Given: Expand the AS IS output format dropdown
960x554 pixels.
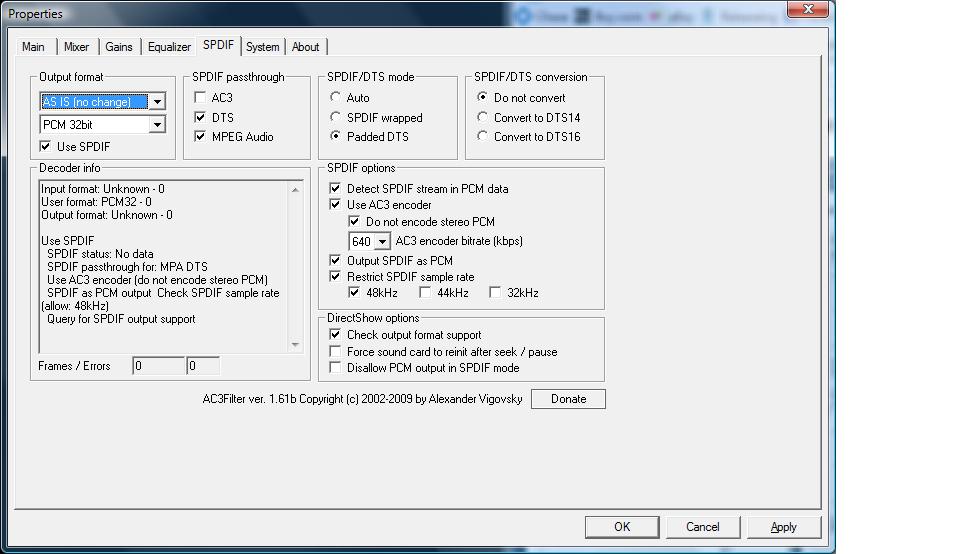Looking at the screenshot, I should (x=157, y=102).
